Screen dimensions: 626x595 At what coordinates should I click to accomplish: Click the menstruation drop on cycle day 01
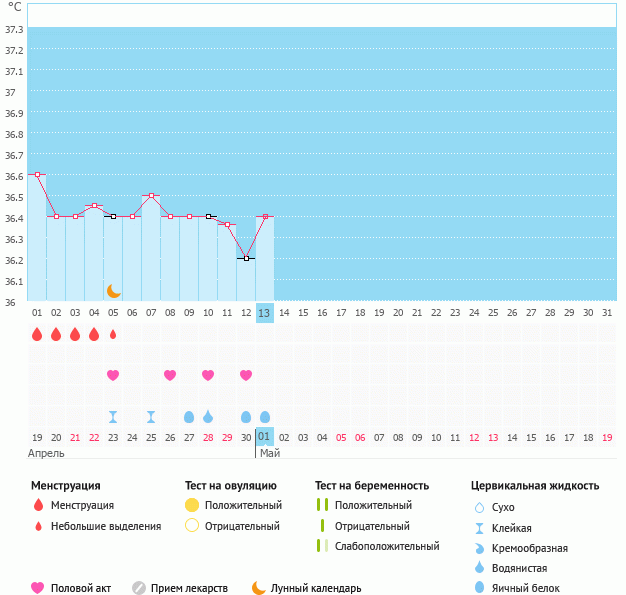click(x=37, y=334)
